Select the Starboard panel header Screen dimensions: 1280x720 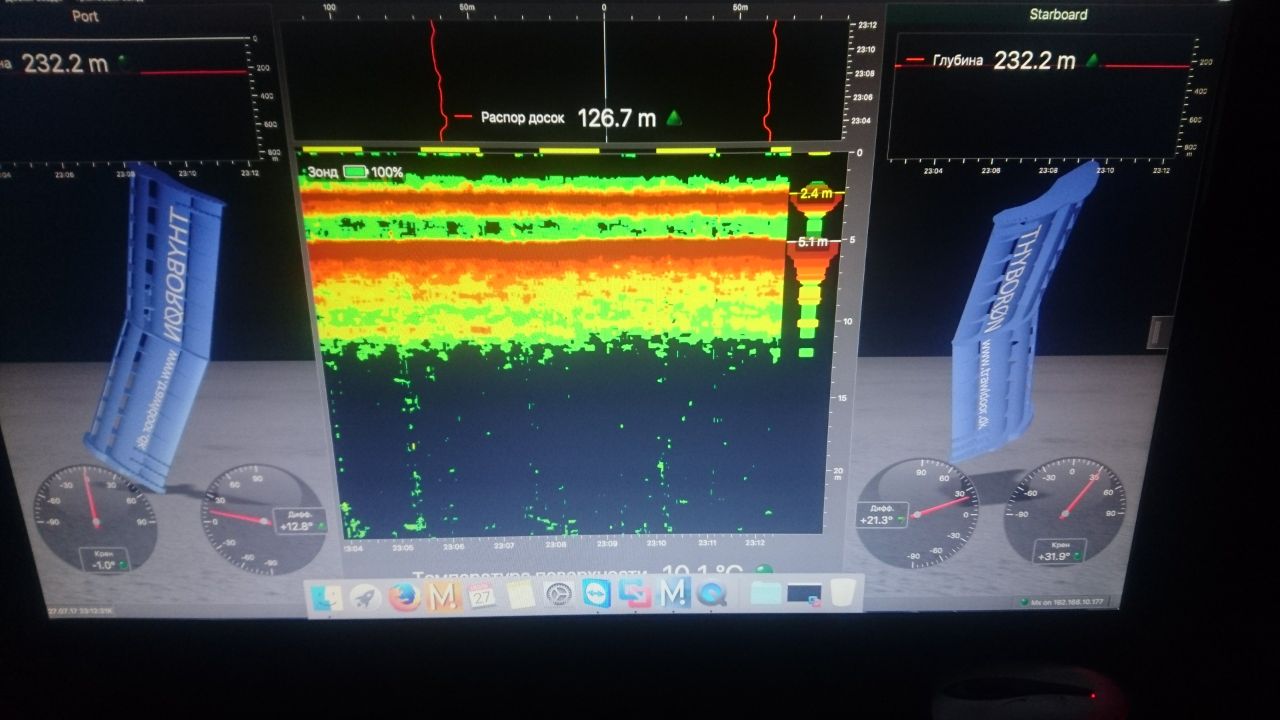click(x=1058, y=14)
